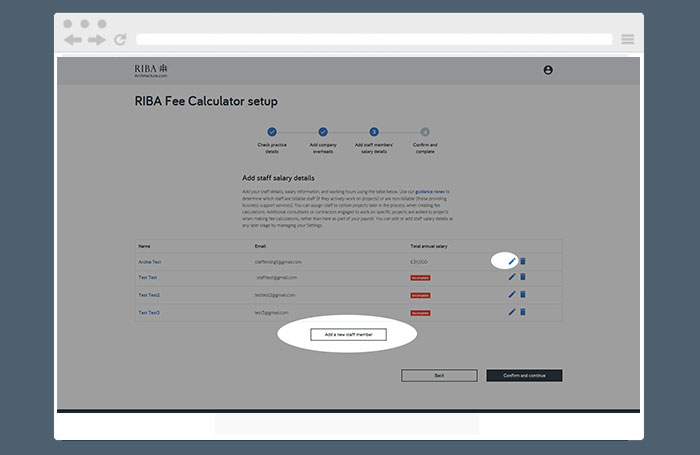Open the Test Test2 name link

149,295
